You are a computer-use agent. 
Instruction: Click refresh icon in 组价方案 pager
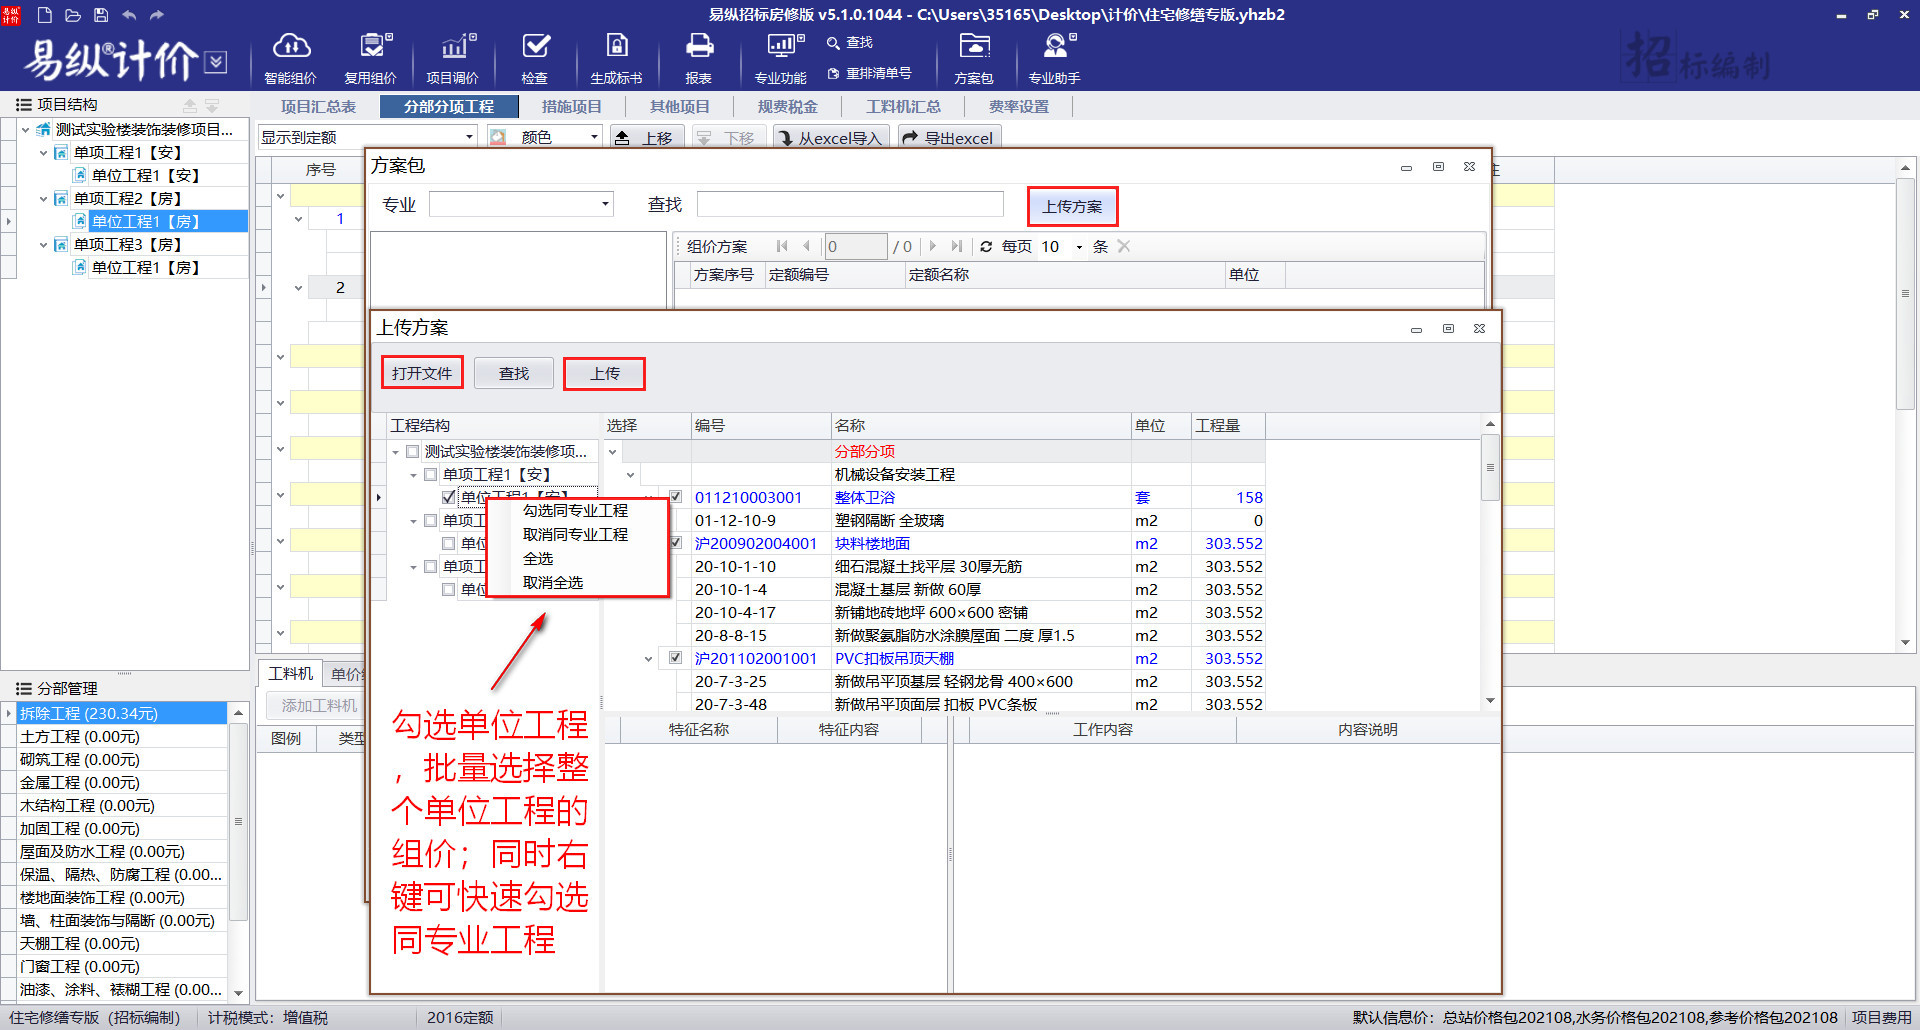pyautogui.click(x=986, y=247)
